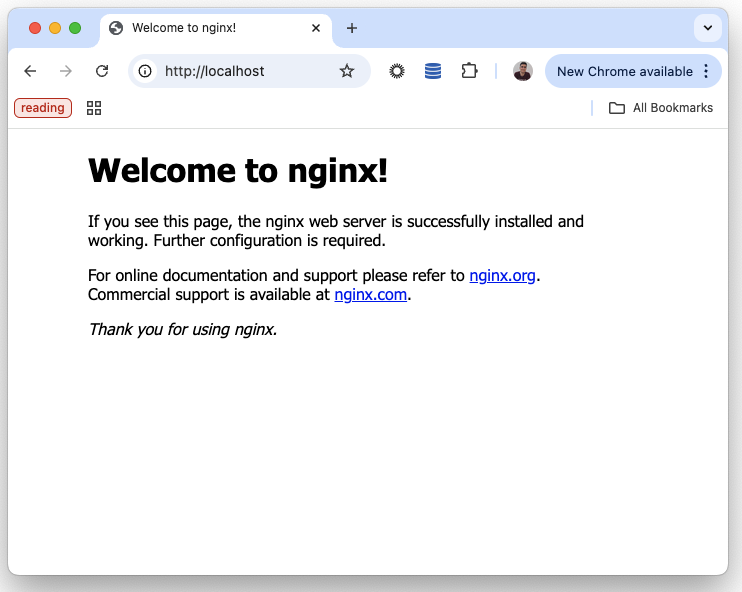The width and height of the screenshot is (742, 592).
Task: Click the forward navigation arrow
Action: pyautogui.click(x=66, y=71)
